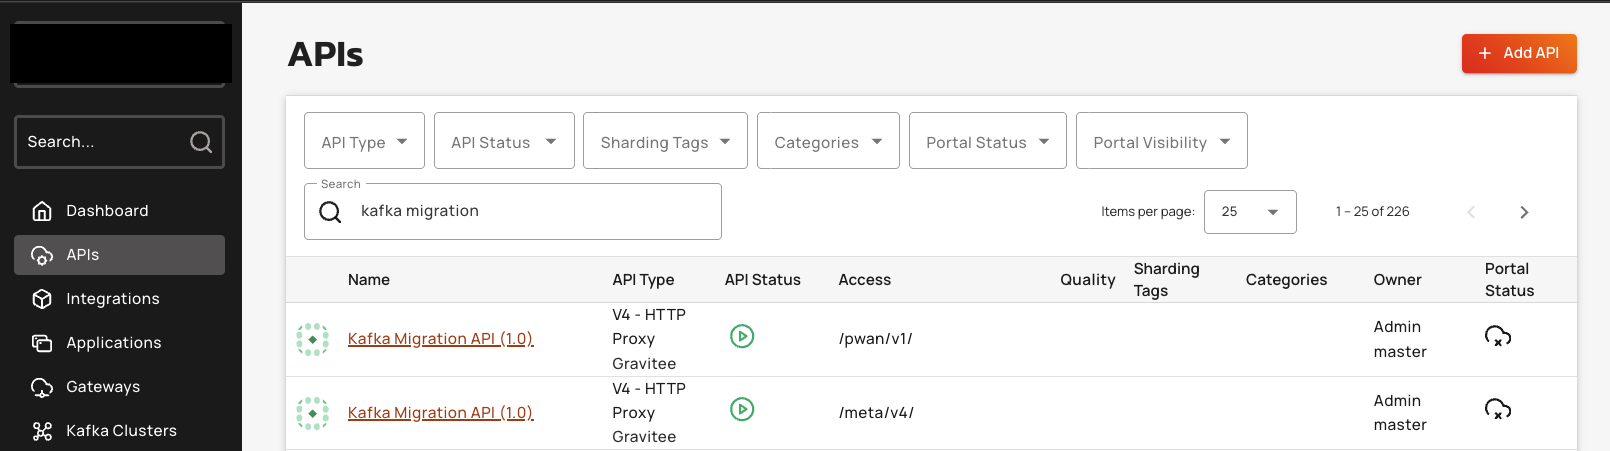
Task: Click the Add API button
Action: pyautogui.click(x=1518, y=53)
